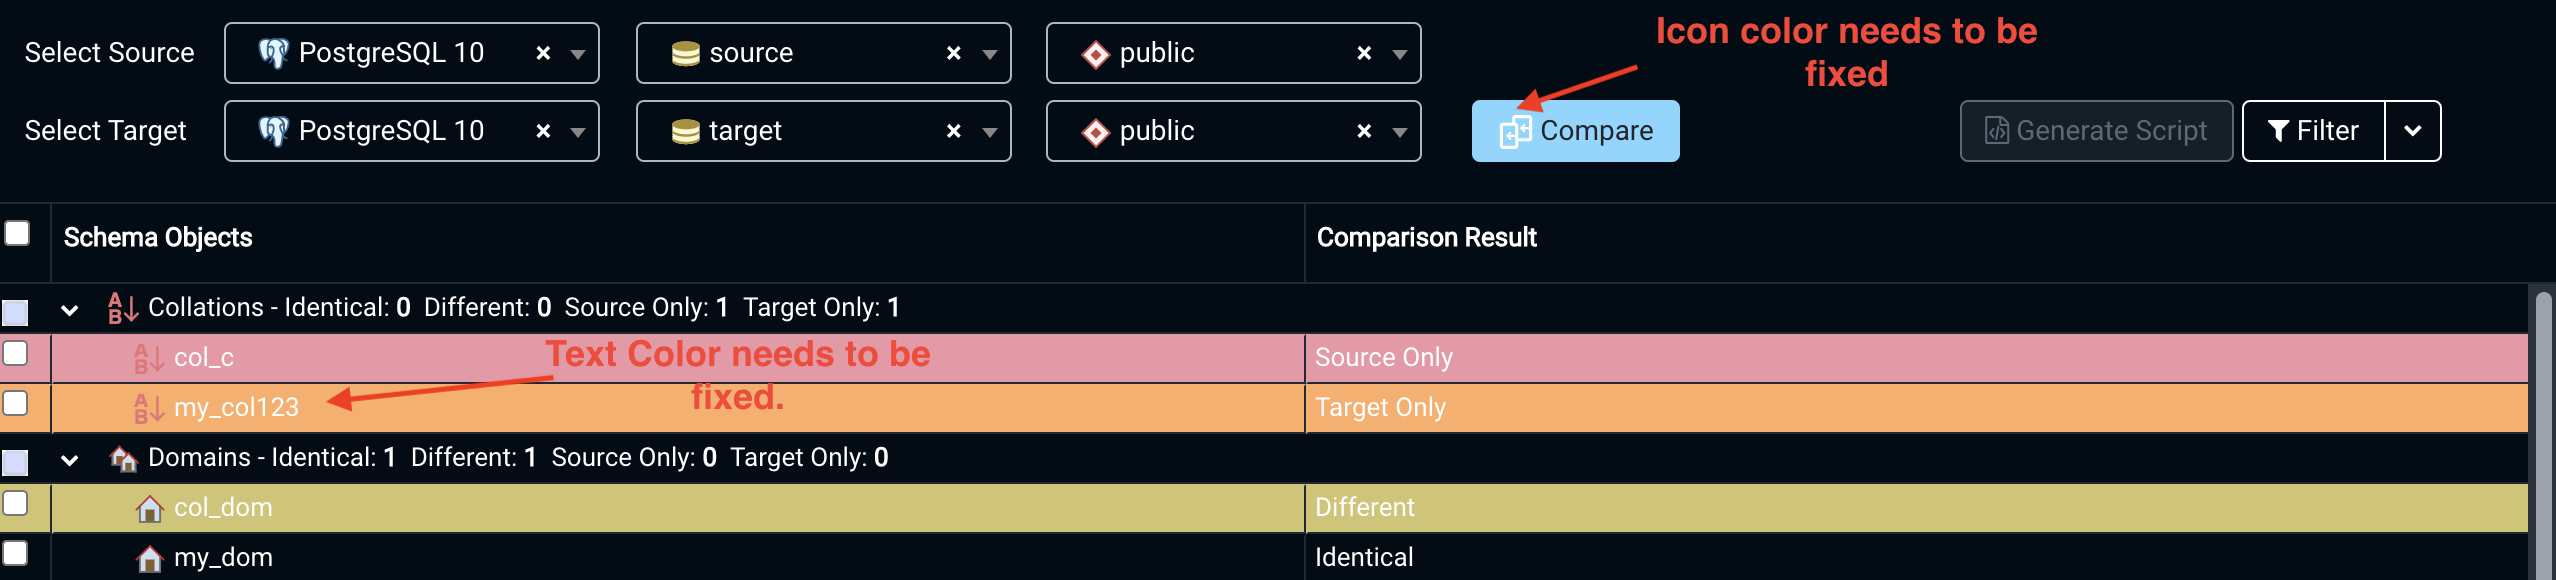Click the Comparison Result column header
Image resolution: width=2556 pixels, height=580 pixels.
[x=1426, y=238]
